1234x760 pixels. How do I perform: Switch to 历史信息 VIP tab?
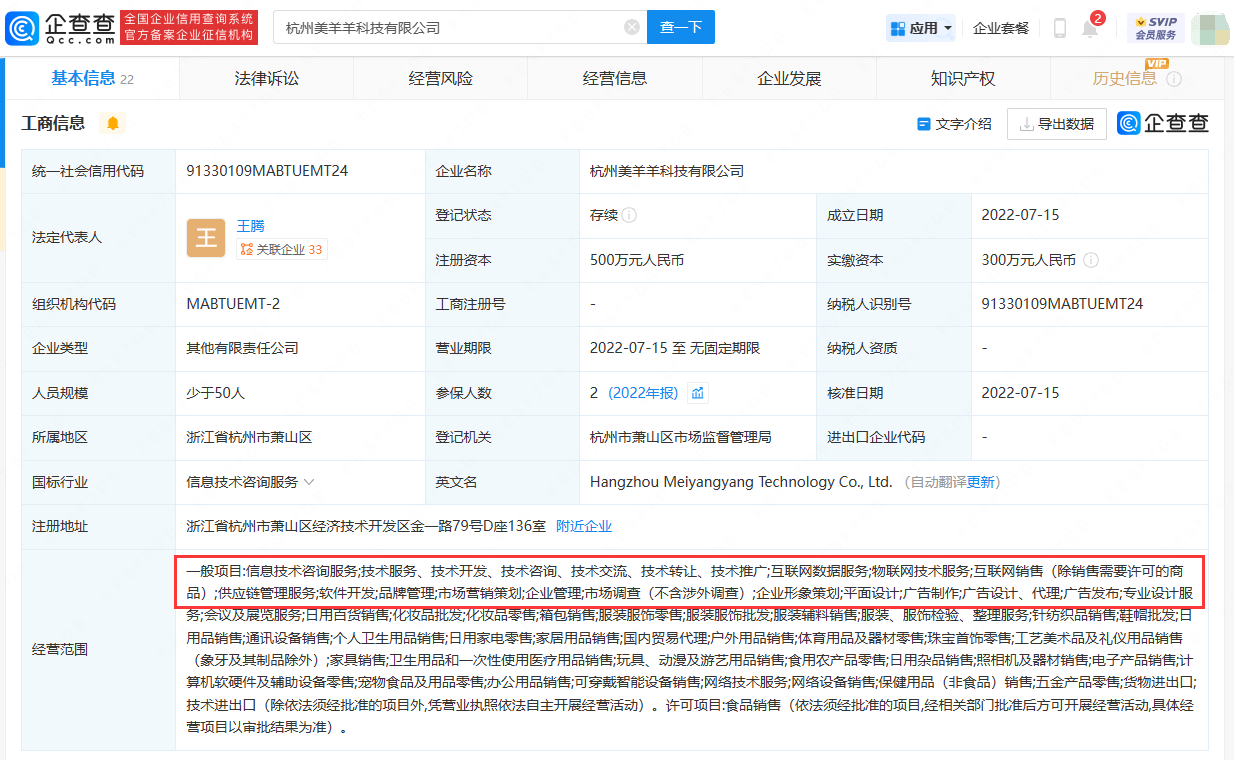1136,79
